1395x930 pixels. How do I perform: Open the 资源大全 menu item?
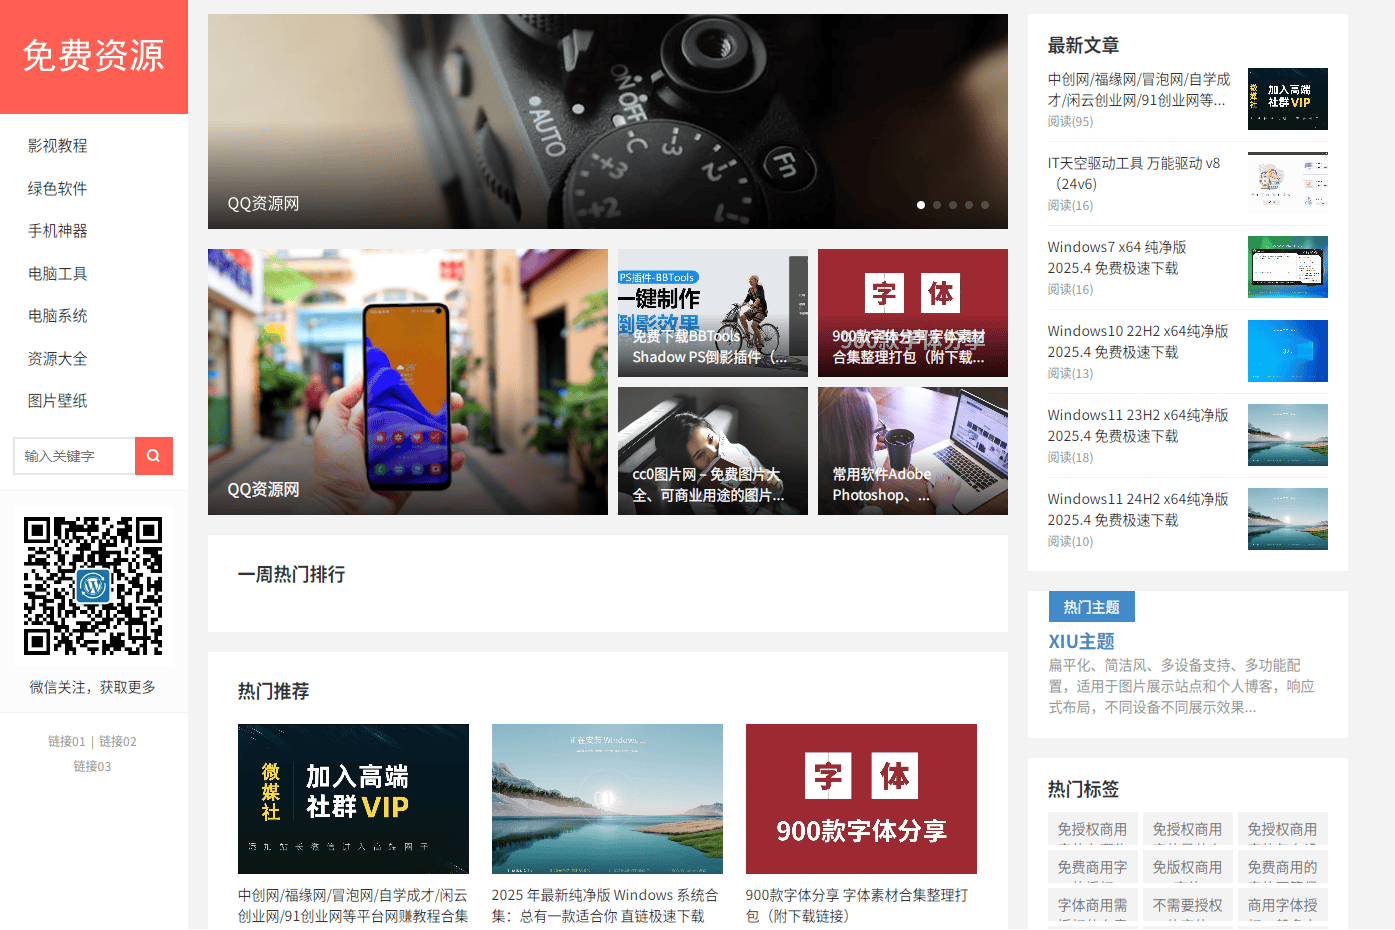58,358
